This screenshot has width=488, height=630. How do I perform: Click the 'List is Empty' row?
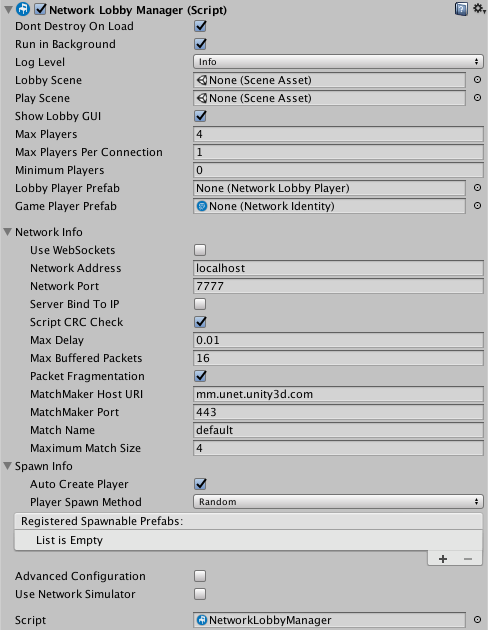pyautogui.click(x=248, y=540)
